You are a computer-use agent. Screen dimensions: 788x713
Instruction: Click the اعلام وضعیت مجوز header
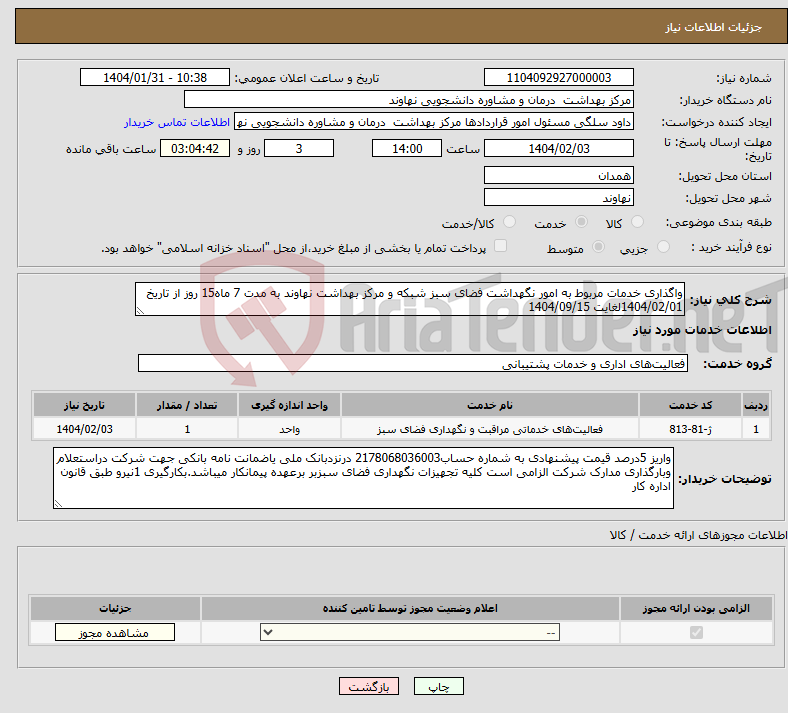point(410,608)
